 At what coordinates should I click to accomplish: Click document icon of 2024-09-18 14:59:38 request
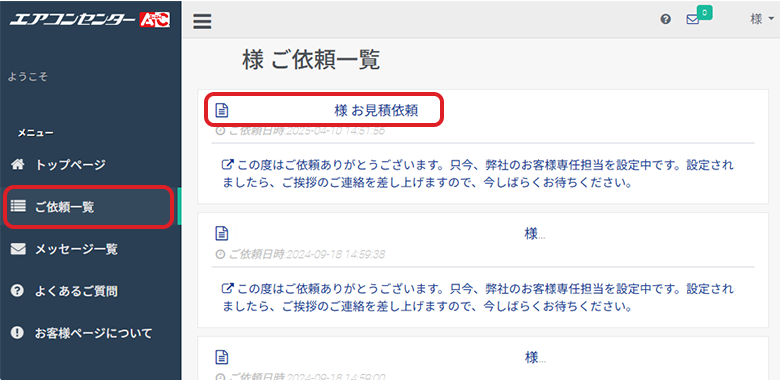pyautogui.click(x=221, y=233)
